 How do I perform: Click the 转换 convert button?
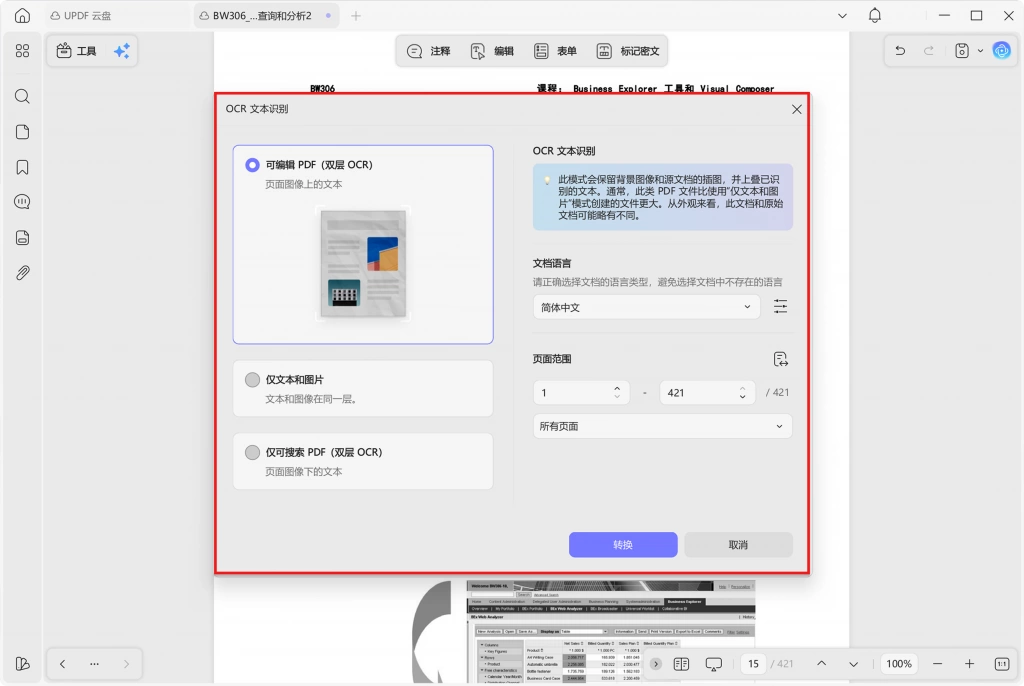point(623,544)
